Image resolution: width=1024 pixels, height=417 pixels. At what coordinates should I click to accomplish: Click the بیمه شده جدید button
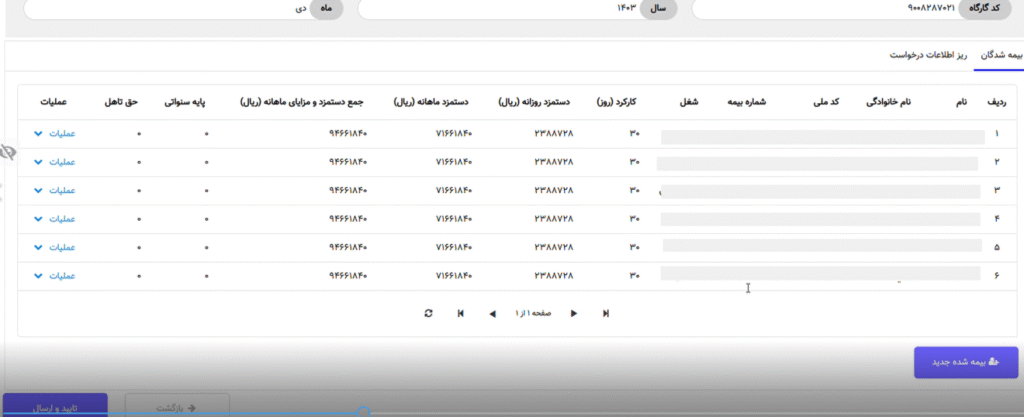tap(965, 362)
